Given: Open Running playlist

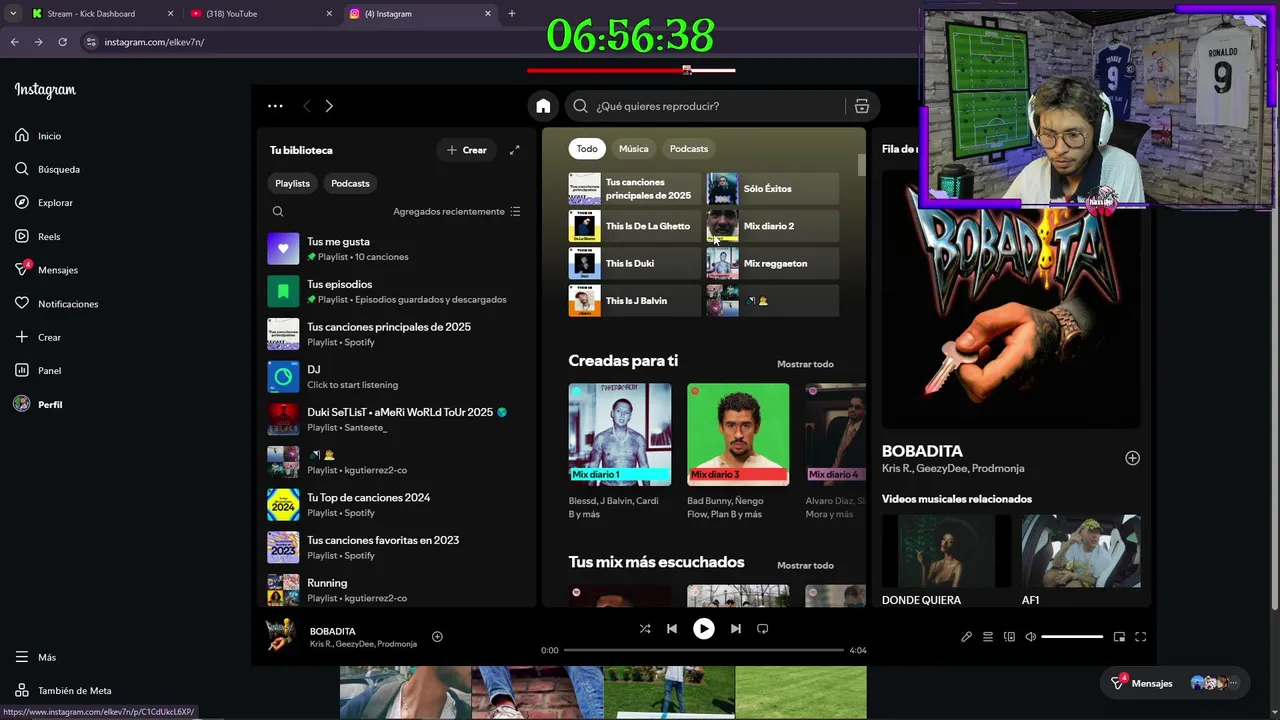Looking at the screenshot, I should coord(394,590).
